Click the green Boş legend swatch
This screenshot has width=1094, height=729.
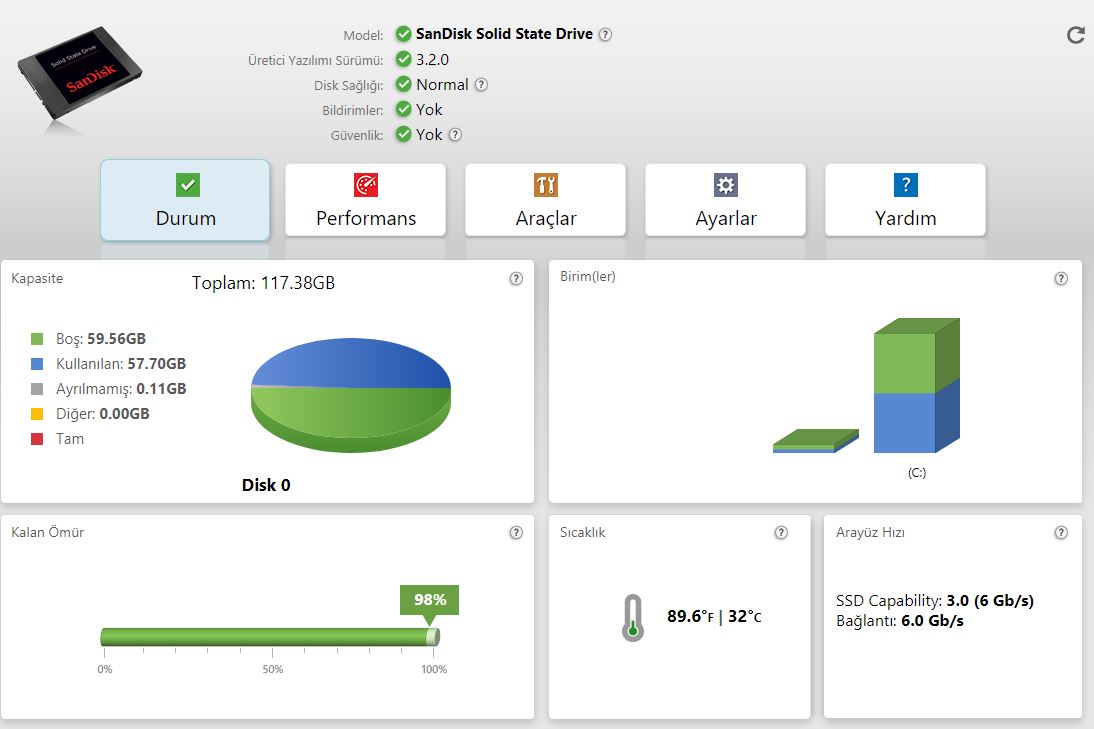pos(37,339)
